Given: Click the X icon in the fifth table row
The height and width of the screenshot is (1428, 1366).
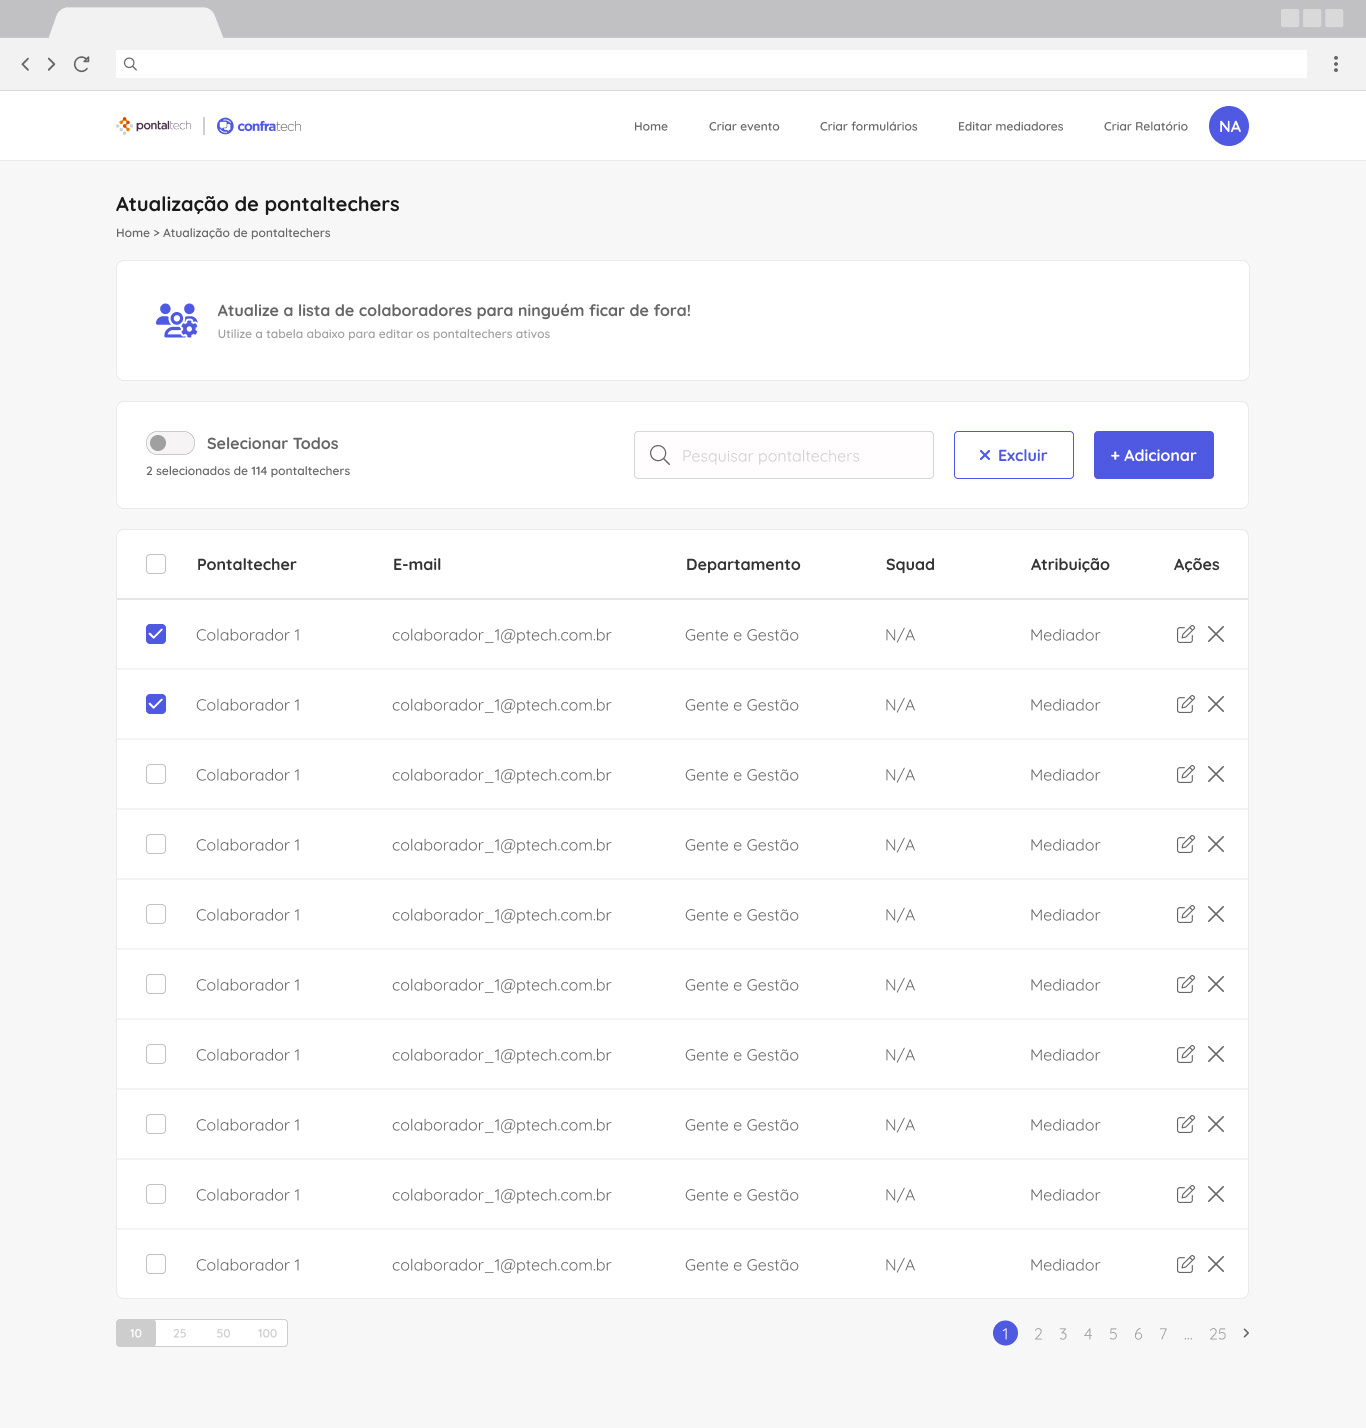Looking at the screenshot, I should click(1216, 914).
